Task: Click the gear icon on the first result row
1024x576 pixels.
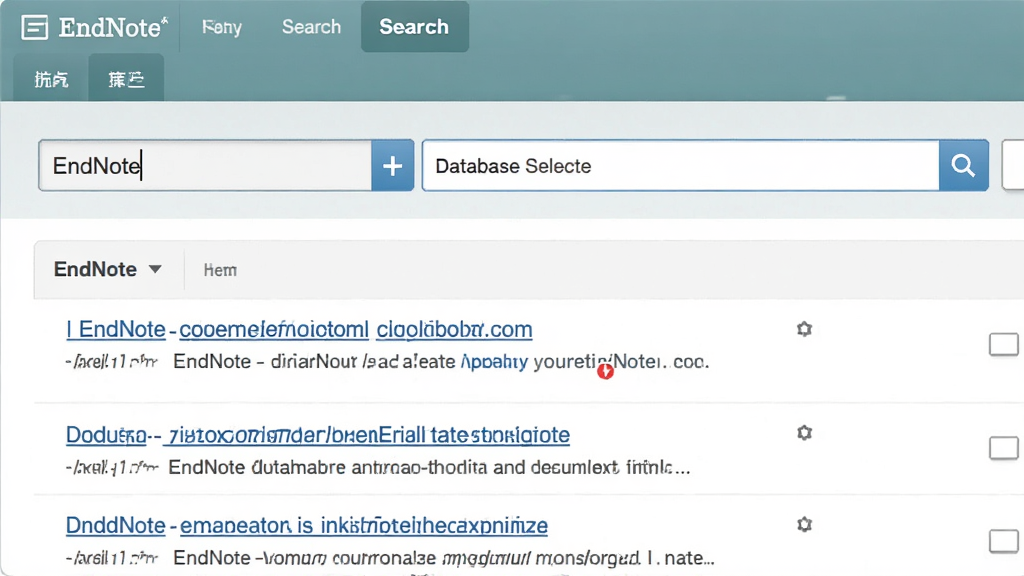Action: click(805, 328)
